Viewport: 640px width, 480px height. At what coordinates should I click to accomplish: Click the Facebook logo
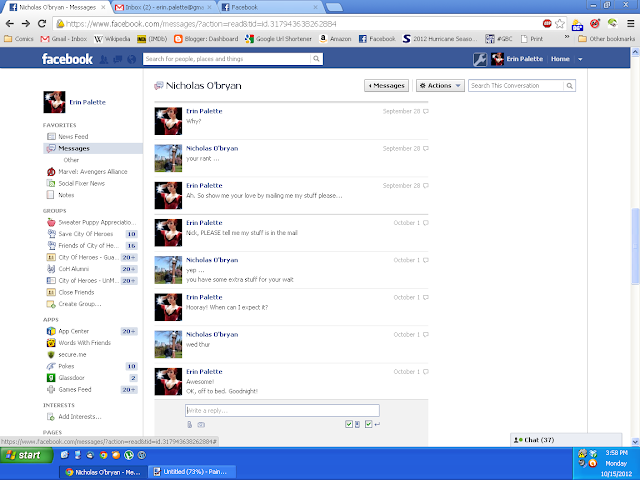pyautogui.click(x=67, y=59)
